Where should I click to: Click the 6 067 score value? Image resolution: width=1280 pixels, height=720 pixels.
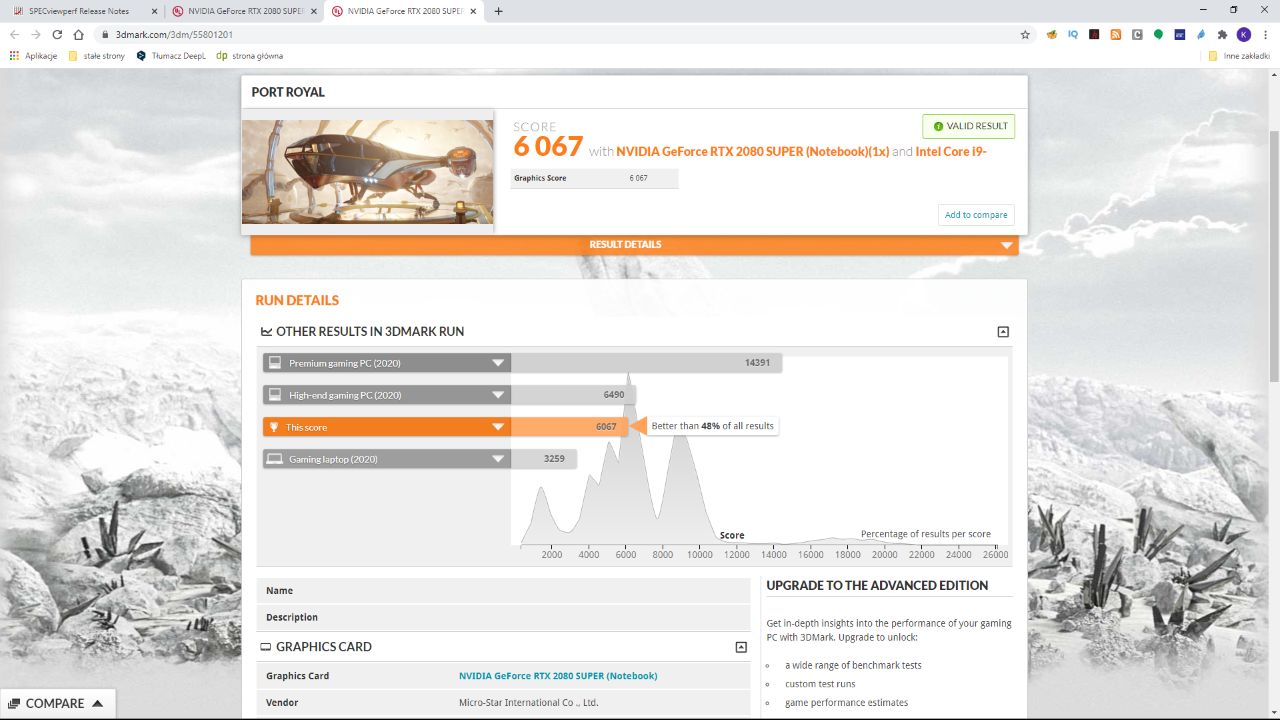(x=548, y=147)
